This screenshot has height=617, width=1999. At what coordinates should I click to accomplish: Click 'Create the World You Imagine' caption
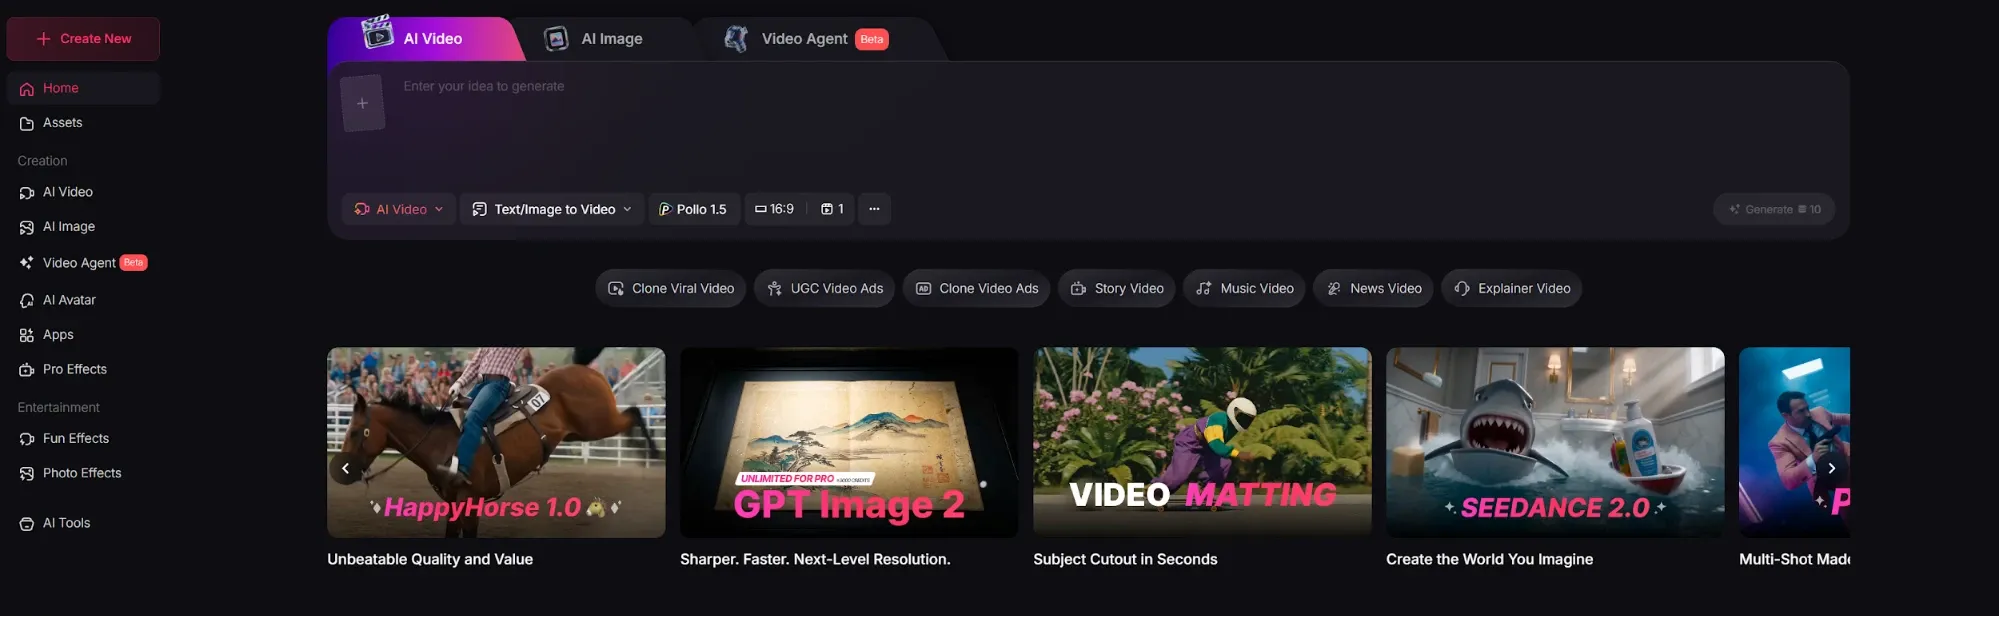click(x=1489, y=559)
